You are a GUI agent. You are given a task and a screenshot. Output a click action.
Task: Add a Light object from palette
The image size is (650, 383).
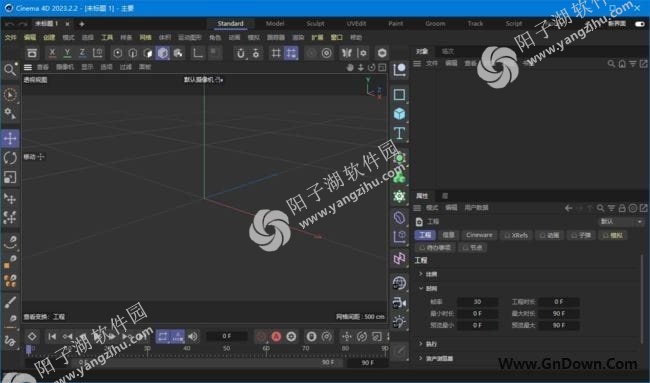399,322
